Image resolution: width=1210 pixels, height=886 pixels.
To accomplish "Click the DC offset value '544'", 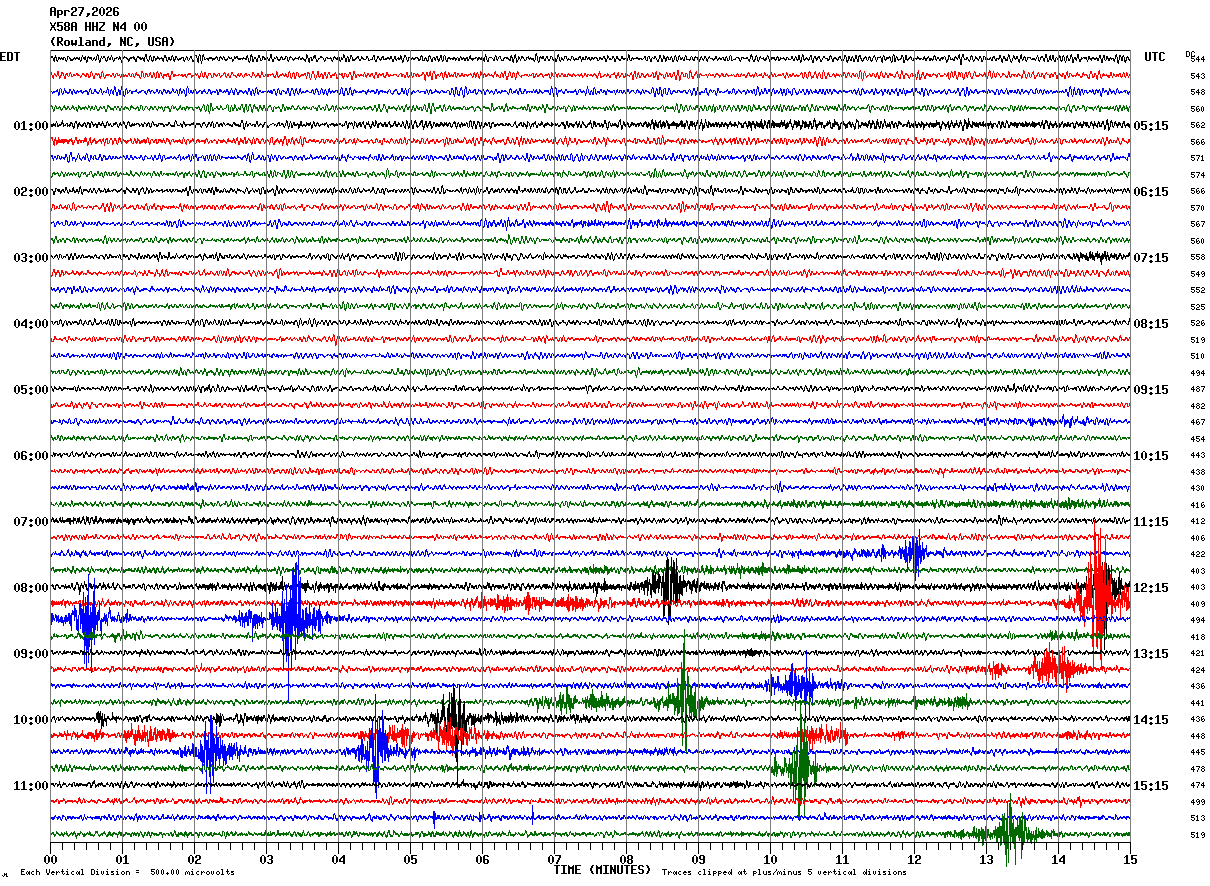I will pyautogui.click(x=1197, y=60).
